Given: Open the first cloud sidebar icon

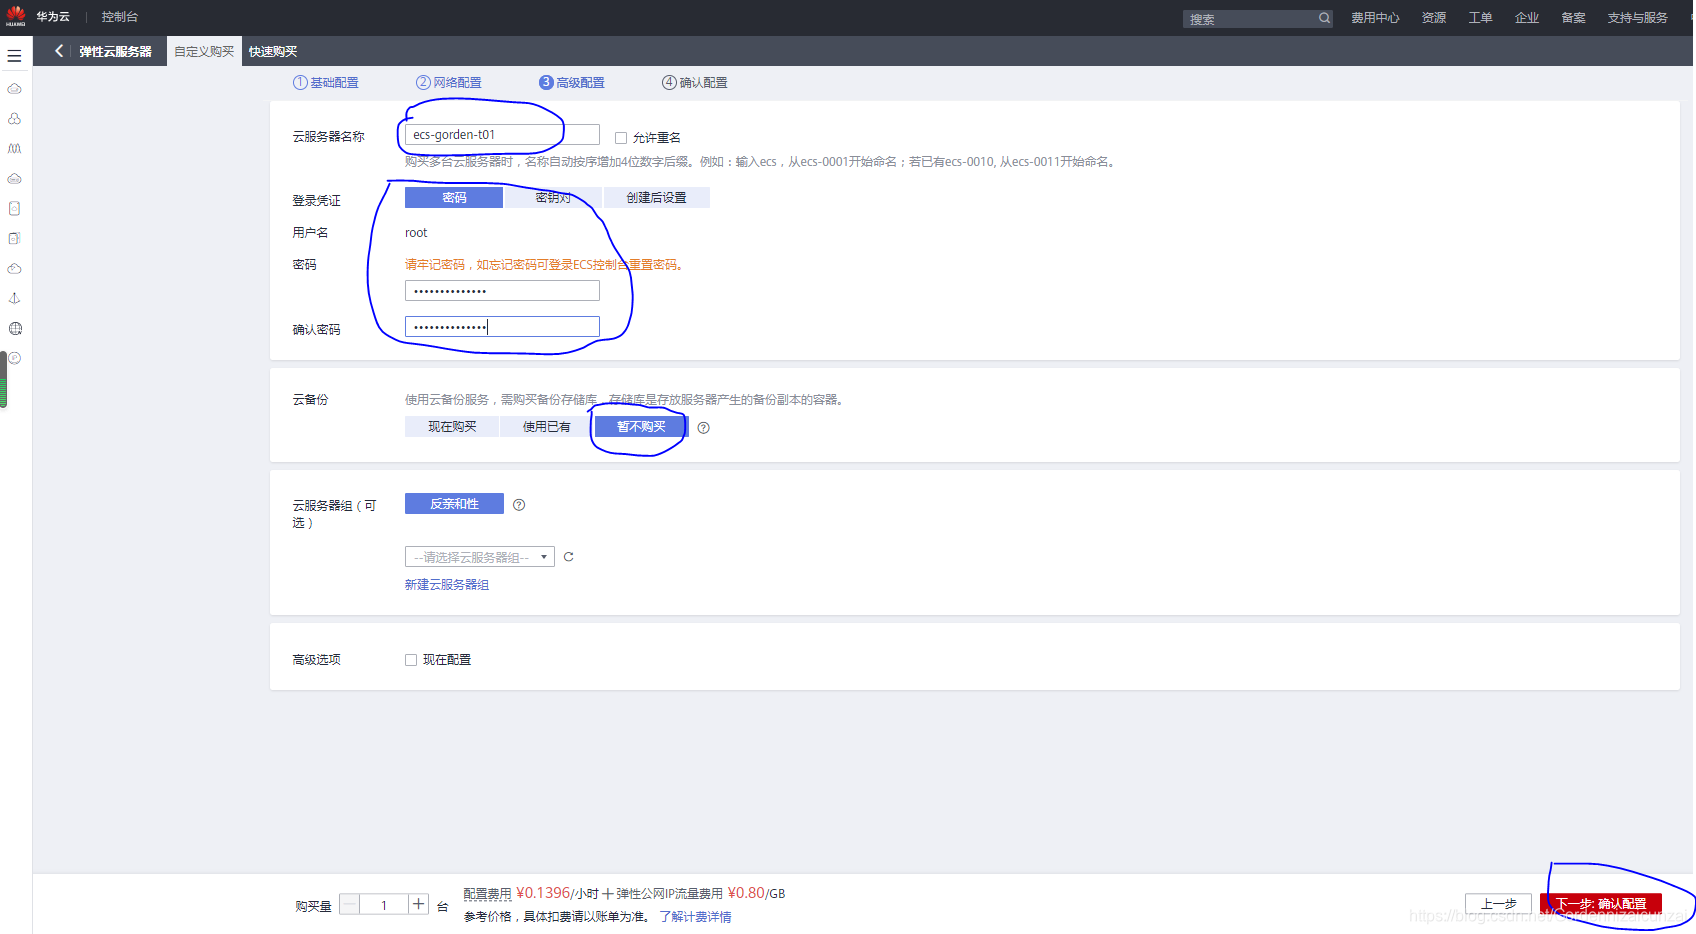Looking at the screenshot, I should [15, 89].
